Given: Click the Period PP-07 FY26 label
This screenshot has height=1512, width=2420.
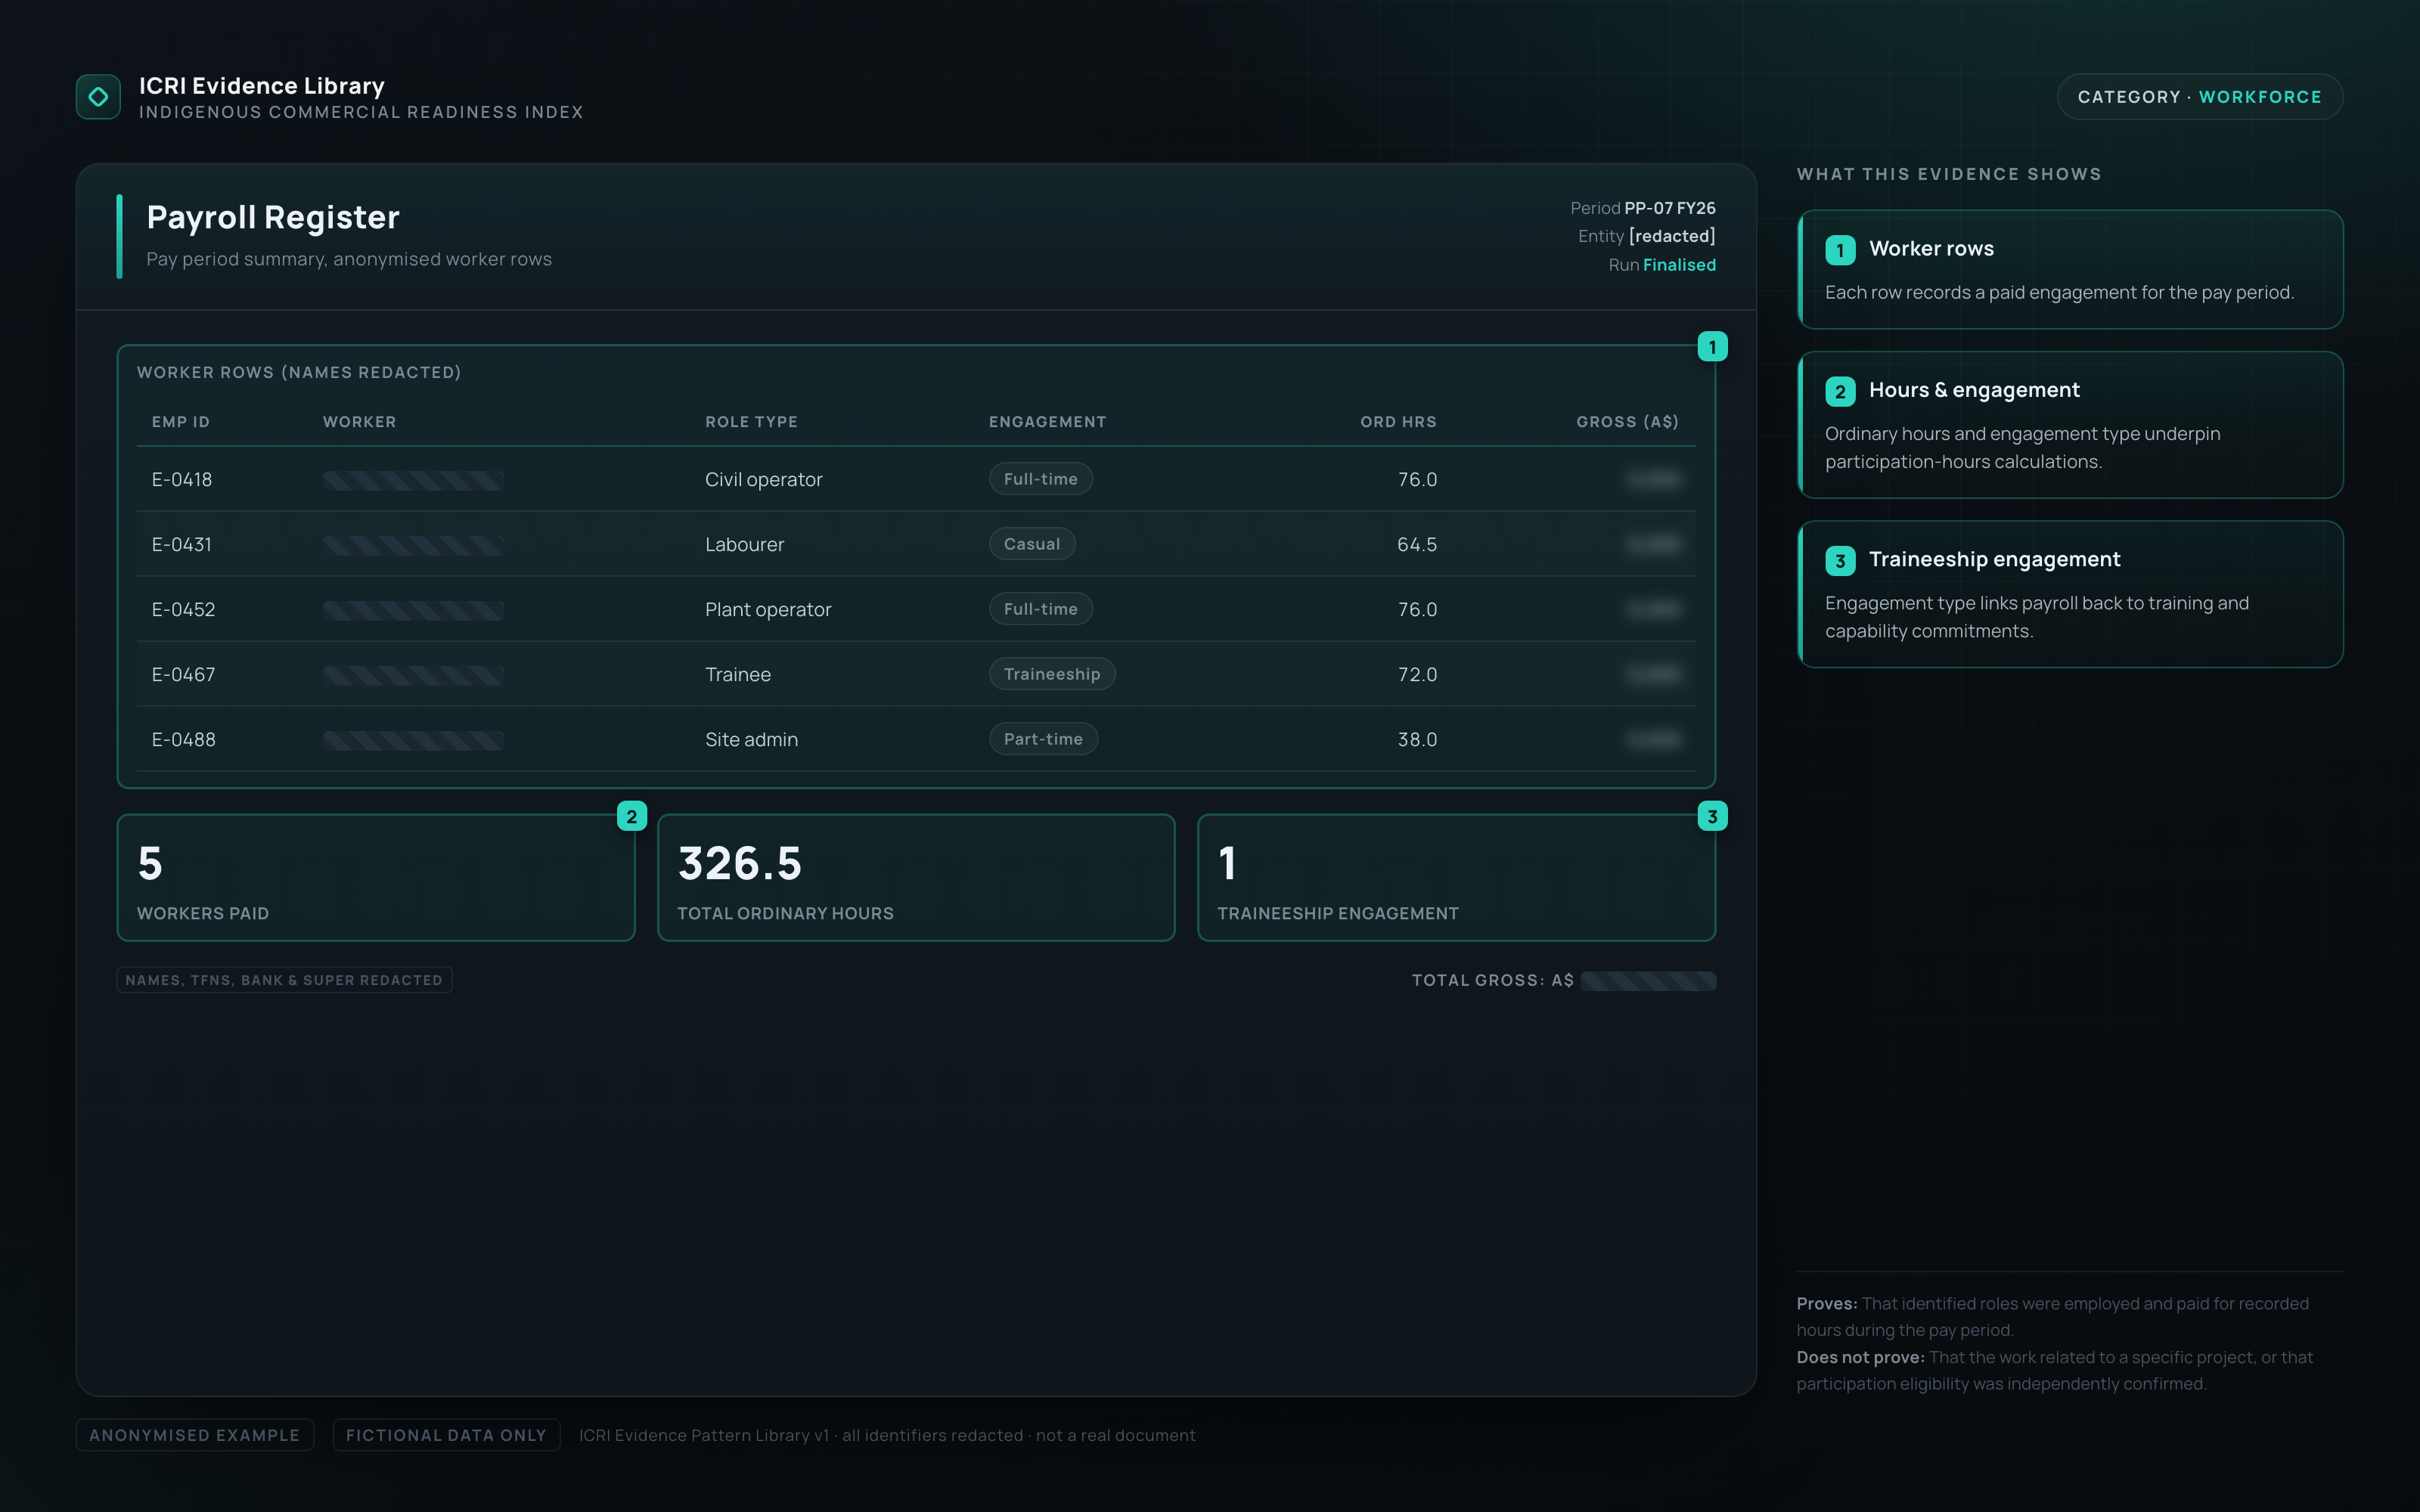Looking at the screenshot, I should [x=1643, y=208].
